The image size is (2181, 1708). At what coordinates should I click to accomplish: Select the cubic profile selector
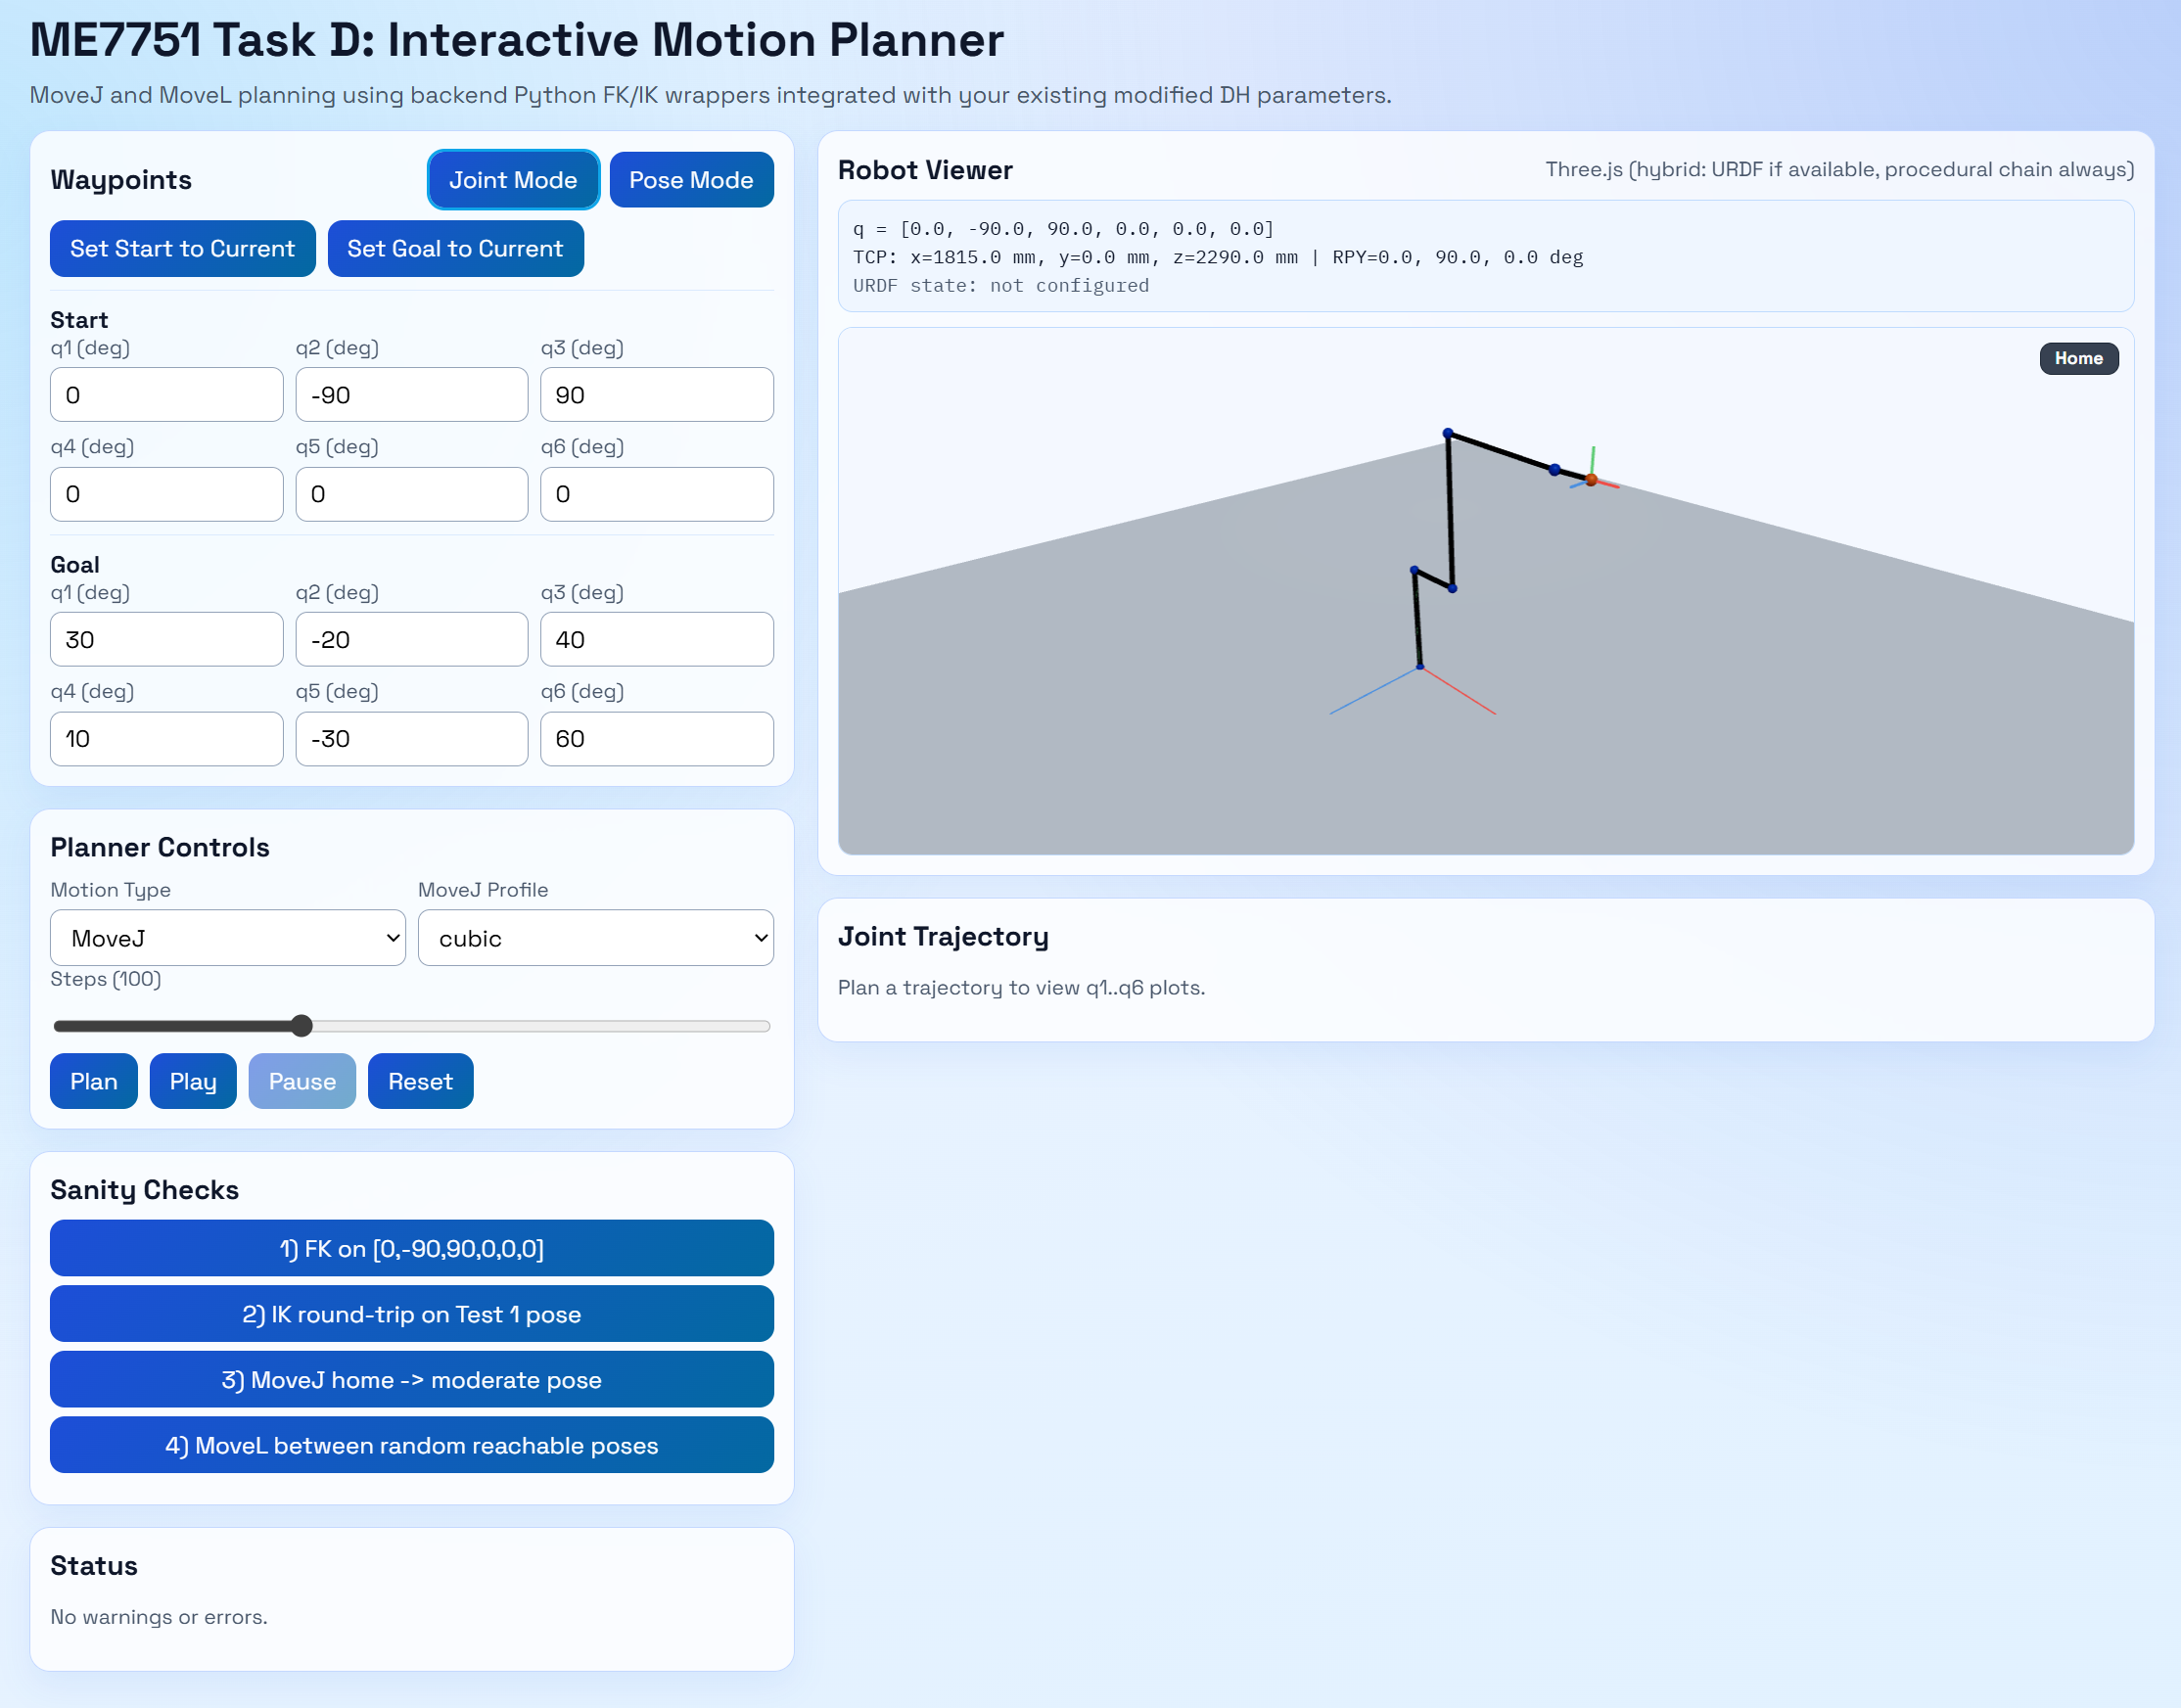595,938
